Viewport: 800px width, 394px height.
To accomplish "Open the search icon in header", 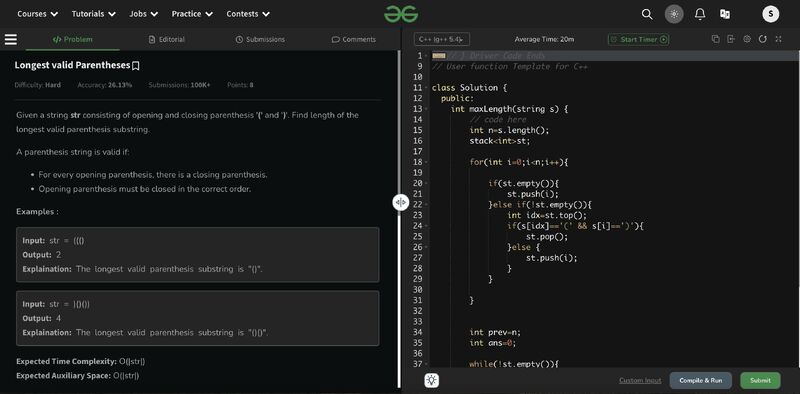I will (647, 14).
